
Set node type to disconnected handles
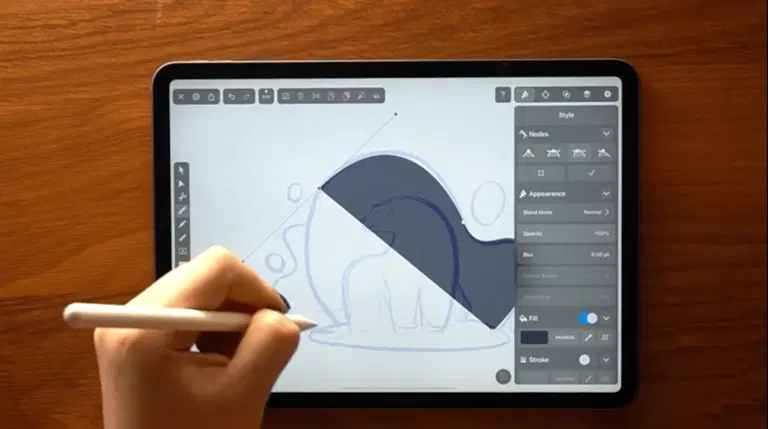(604, 153)
